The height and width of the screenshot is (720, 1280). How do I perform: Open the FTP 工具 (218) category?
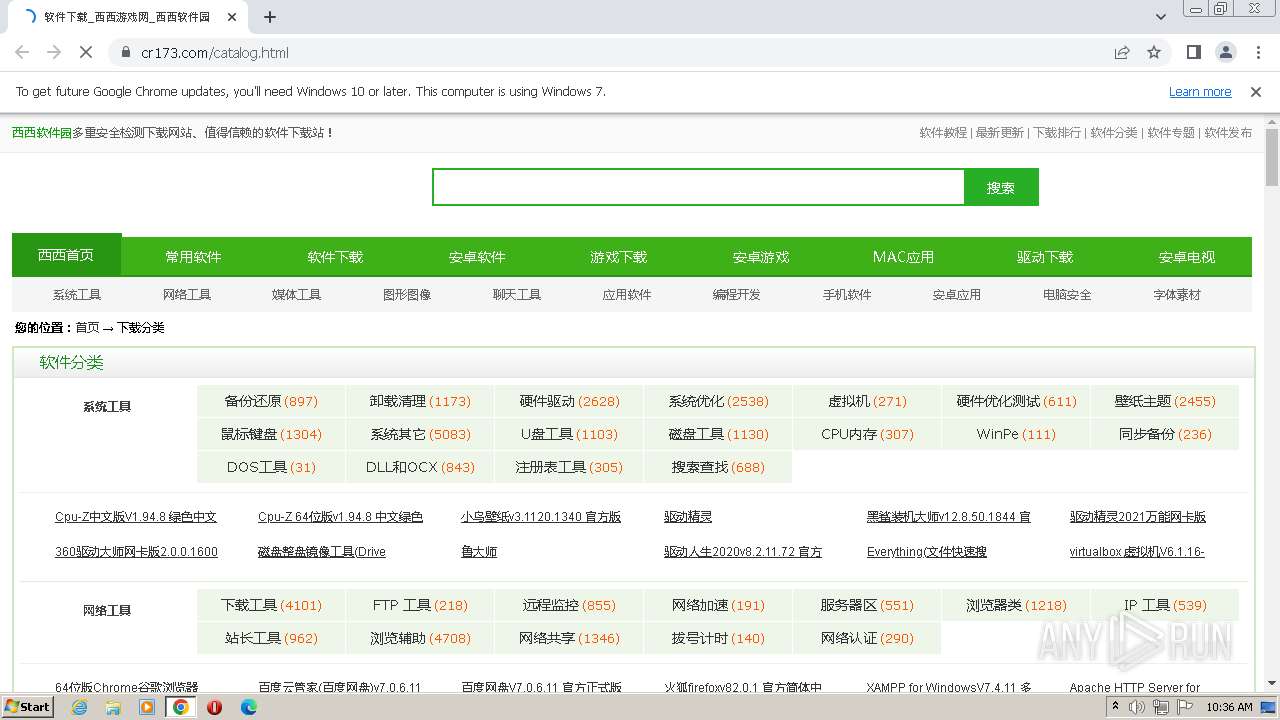420,605
